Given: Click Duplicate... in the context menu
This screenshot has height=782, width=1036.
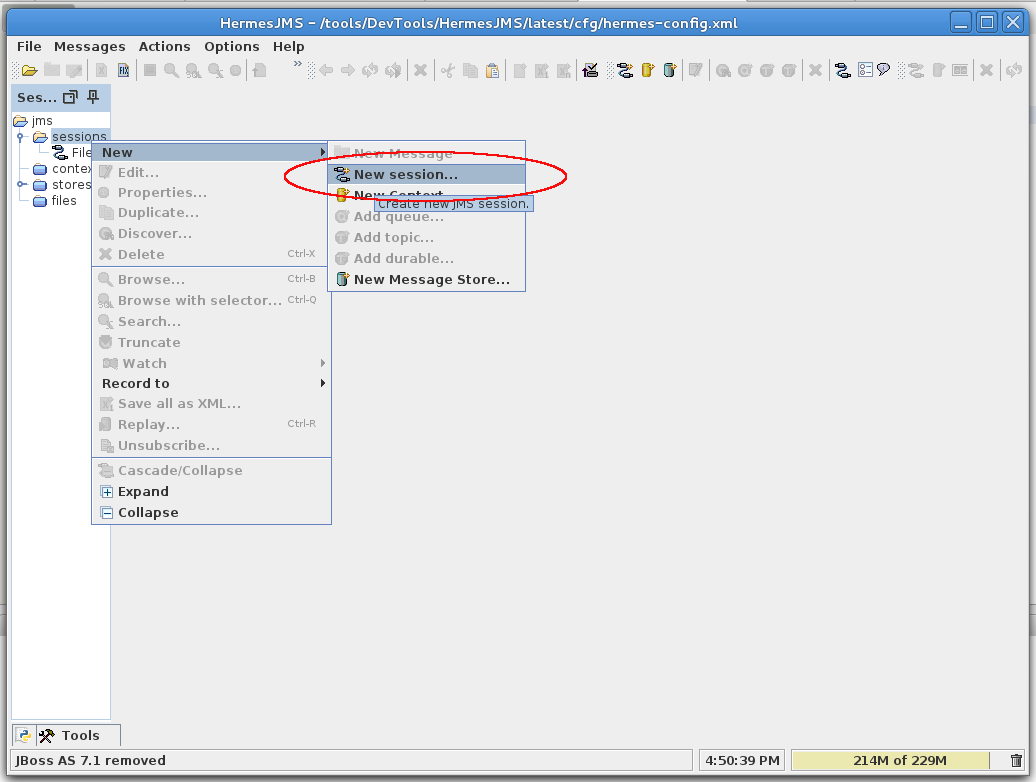Looking at the screenshot, I should (211, 213).
